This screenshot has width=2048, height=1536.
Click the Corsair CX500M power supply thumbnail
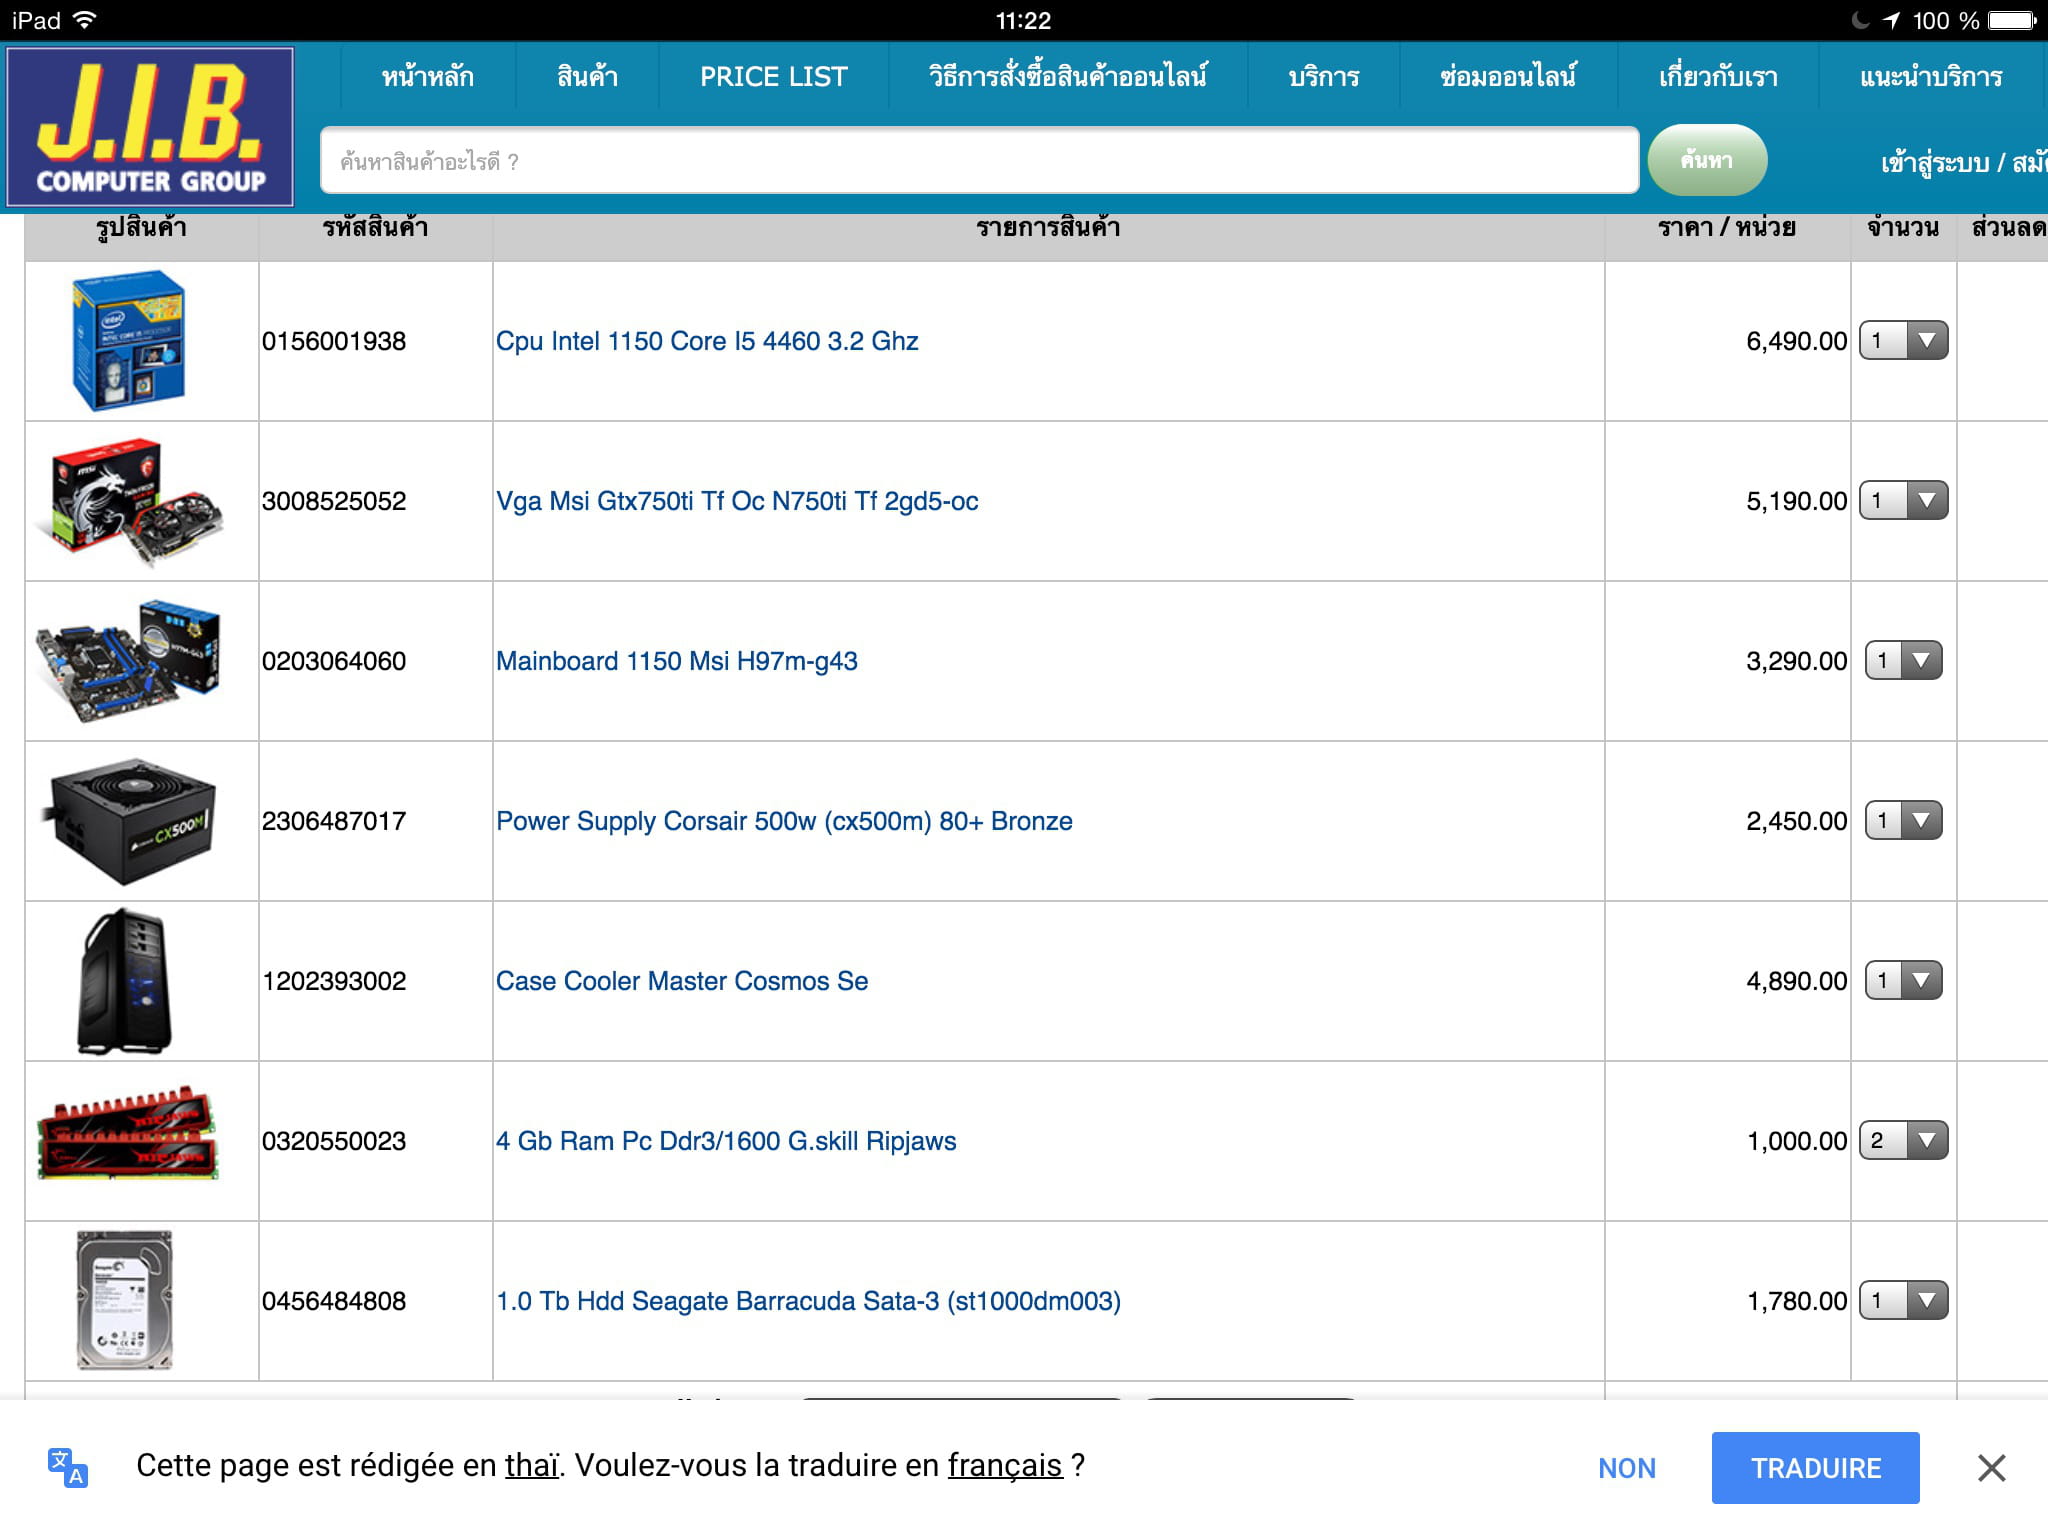[130, 820]
